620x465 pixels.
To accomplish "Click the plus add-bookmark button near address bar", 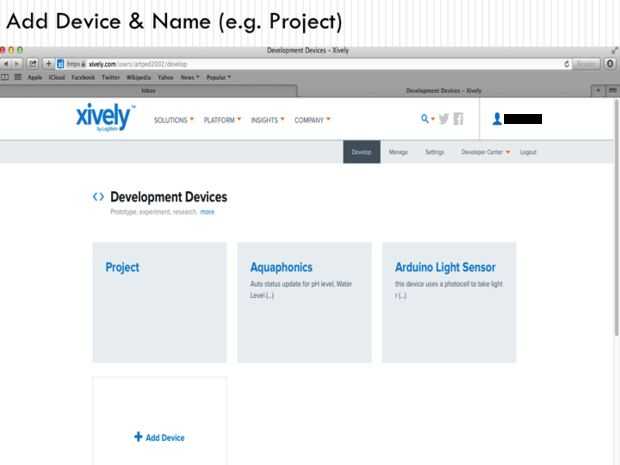I will tap(48, 64).
